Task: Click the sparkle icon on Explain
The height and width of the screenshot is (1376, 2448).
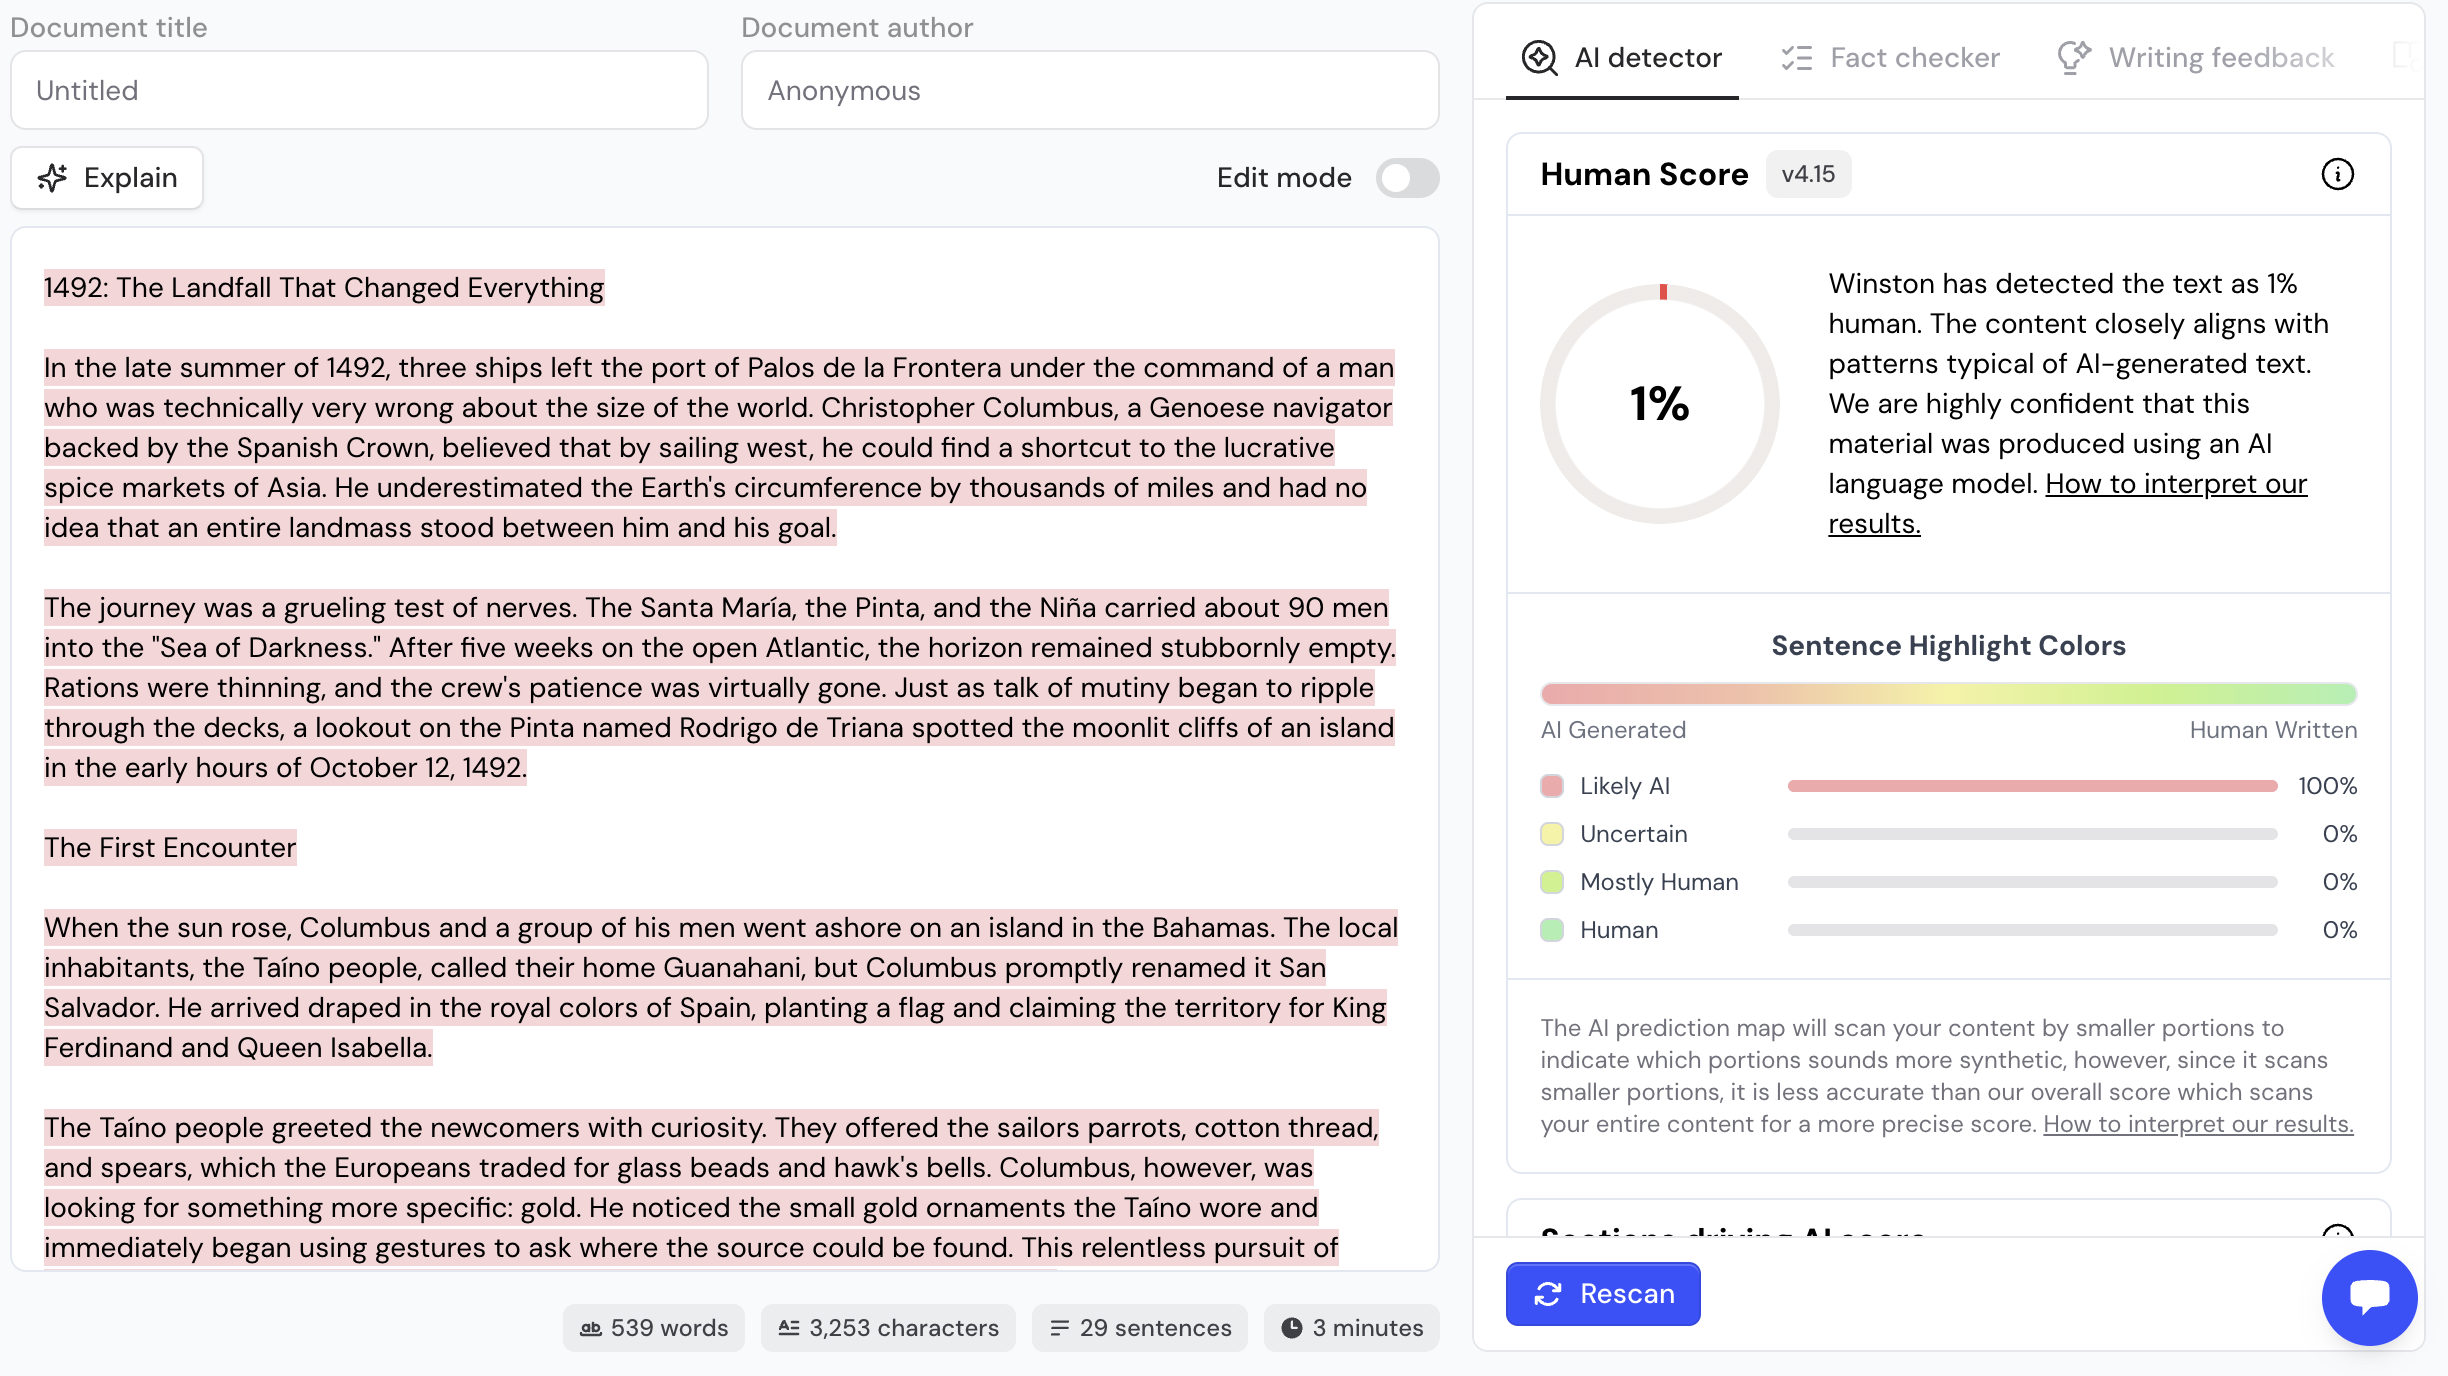Action: [x=53, y=178]
